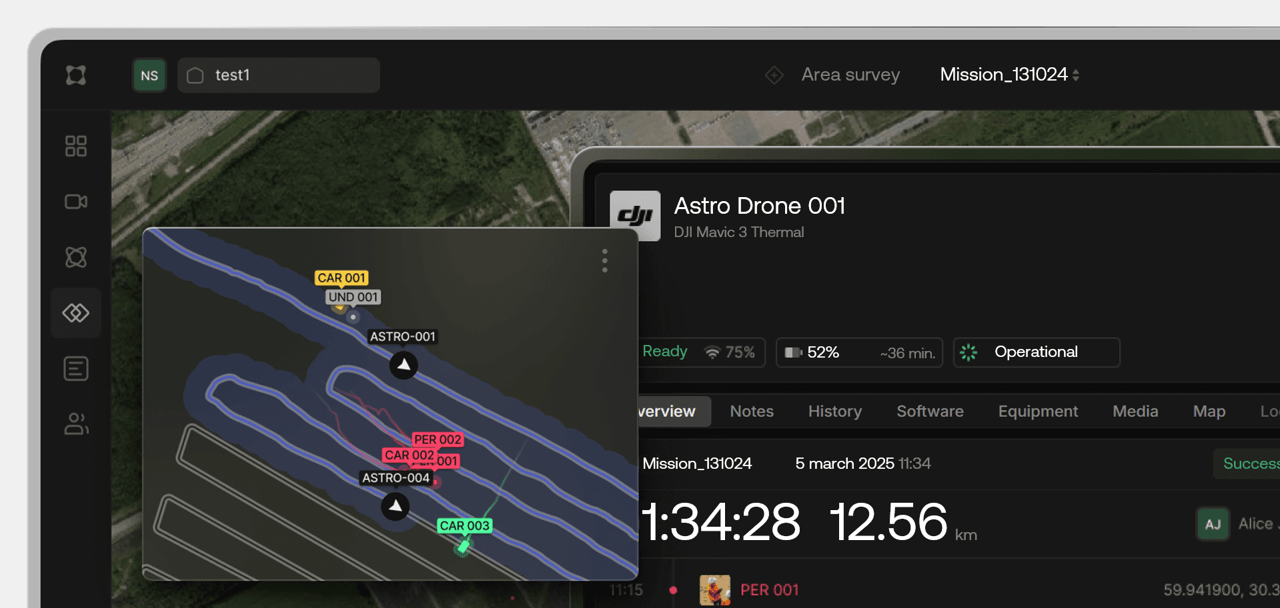Select the ASTRO-001 drone marker on map
This screenshot has height=608, width=1280.
[403, 365]
